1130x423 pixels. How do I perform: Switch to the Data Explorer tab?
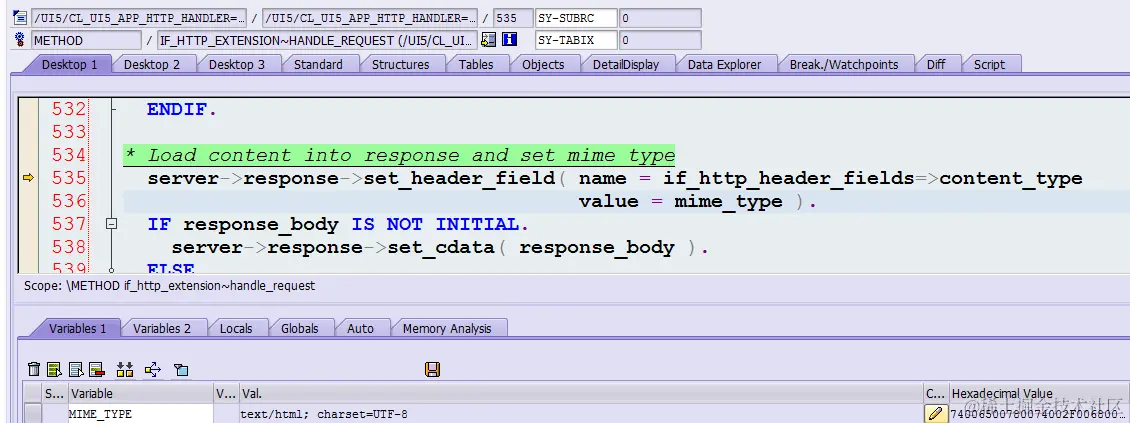click(x=724, y=64)
